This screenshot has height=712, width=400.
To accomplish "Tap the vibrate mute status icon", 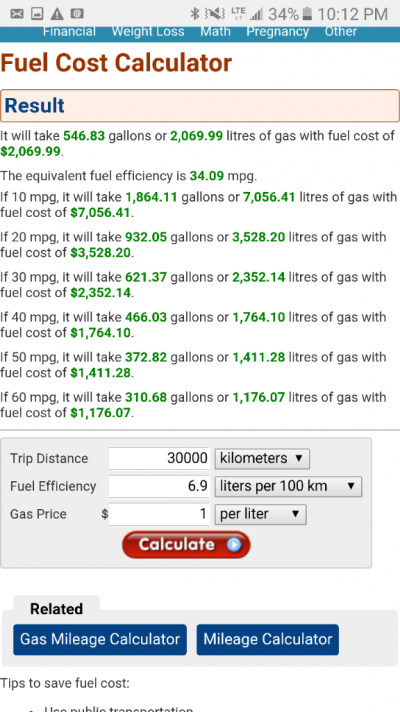I will [x=215, y=14].
